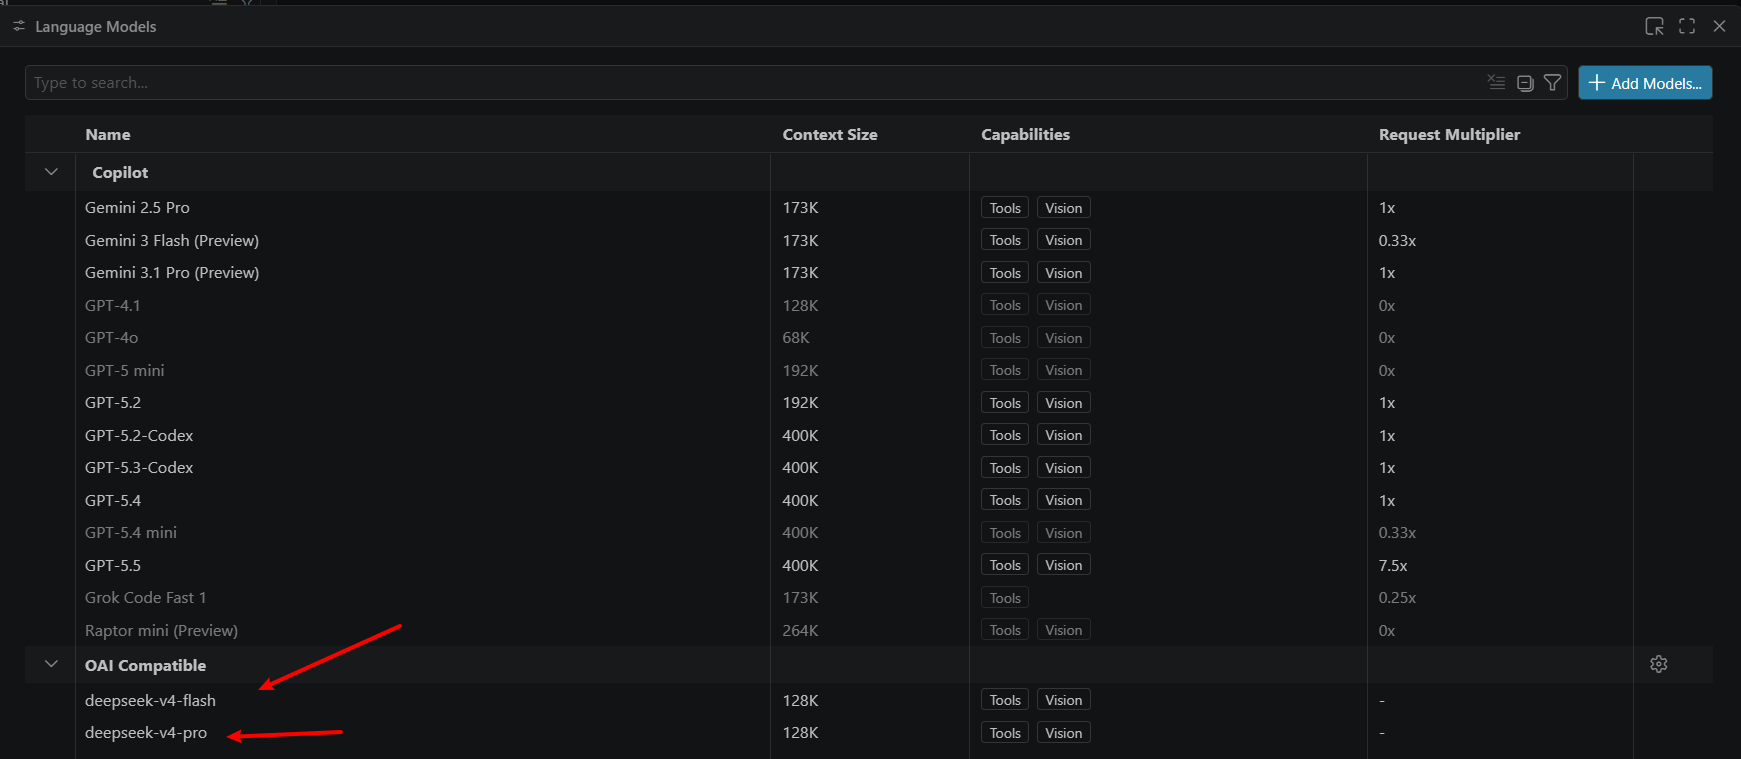The height and width of the screenshot is (759, 1741).
Task: Select the Copilot group row label
Action: tap(120, 172)
